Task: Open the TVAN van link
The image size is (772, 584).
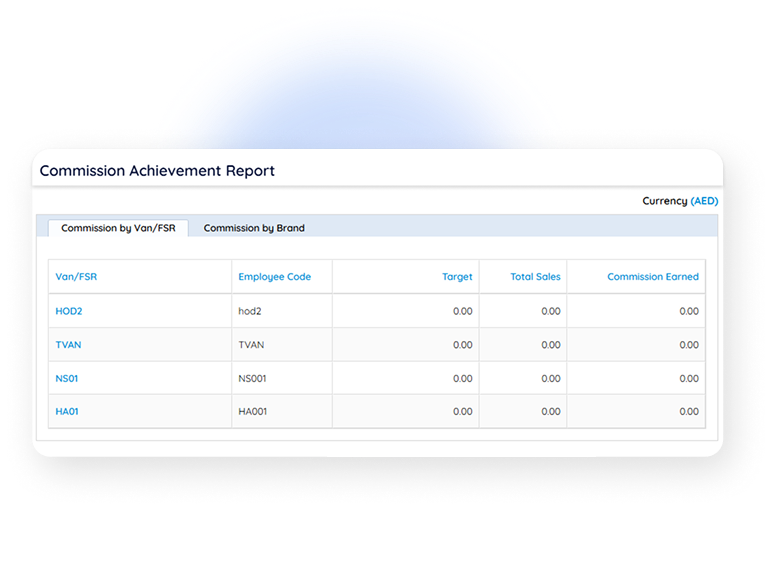Action: tap(68, 345)
